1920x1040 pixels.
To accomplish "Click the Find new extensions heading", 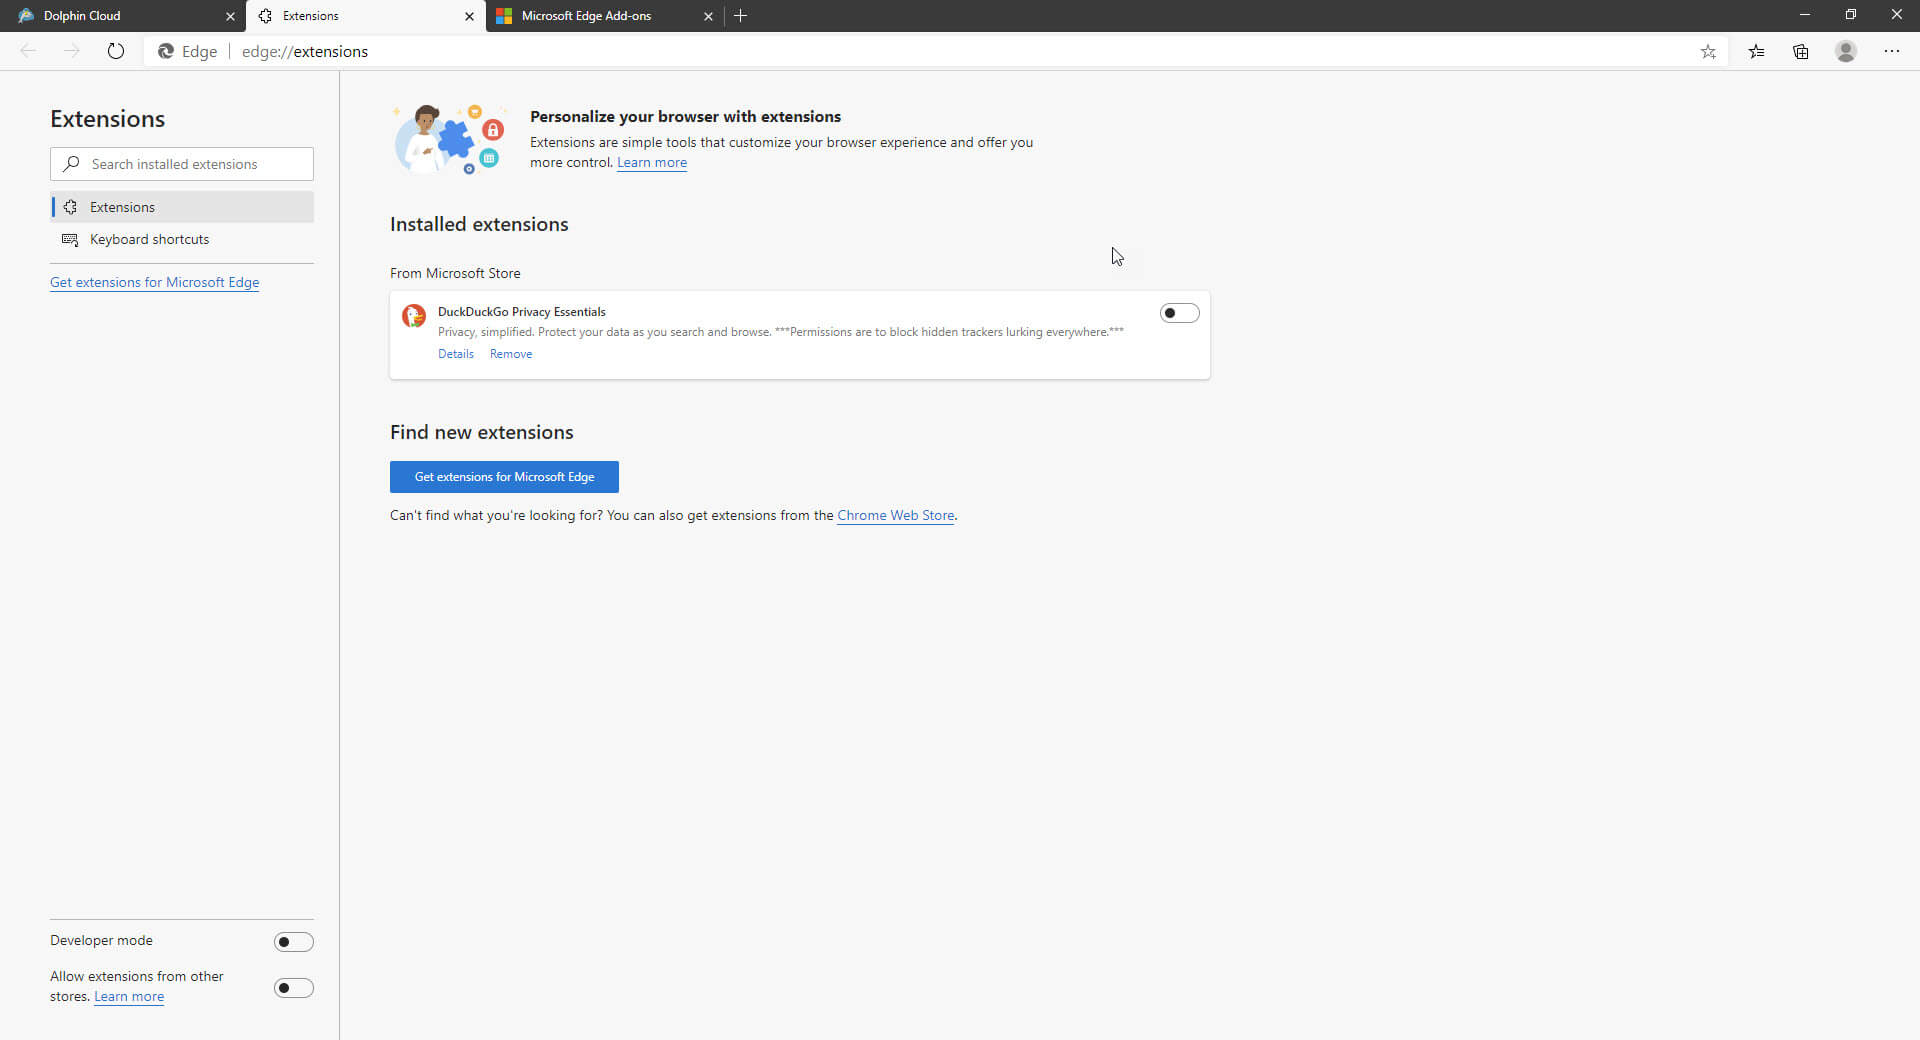I will point(482,432).
